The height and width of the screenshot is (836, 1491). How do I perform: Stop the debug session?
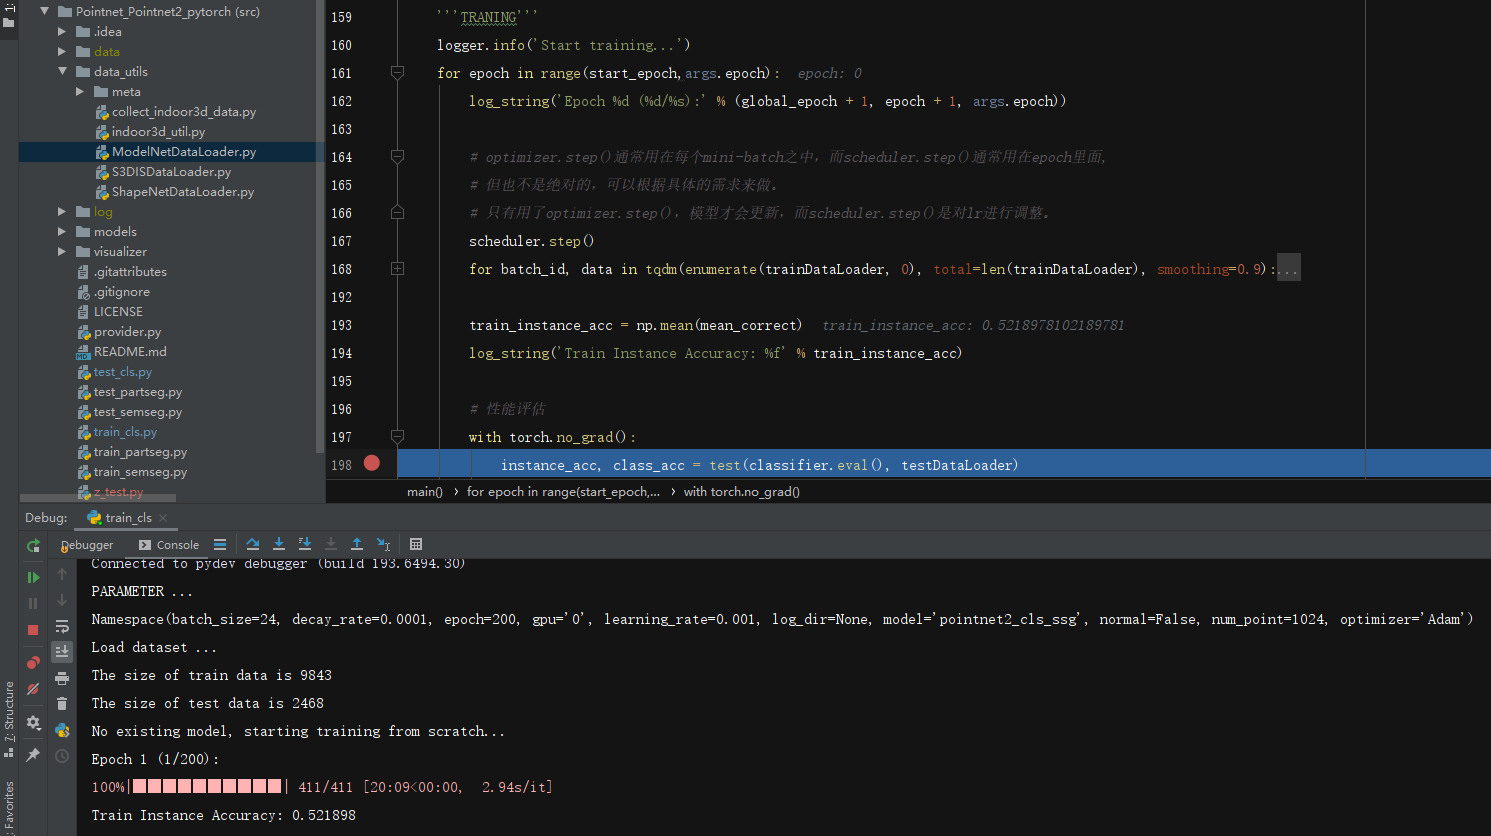[33, 626]
